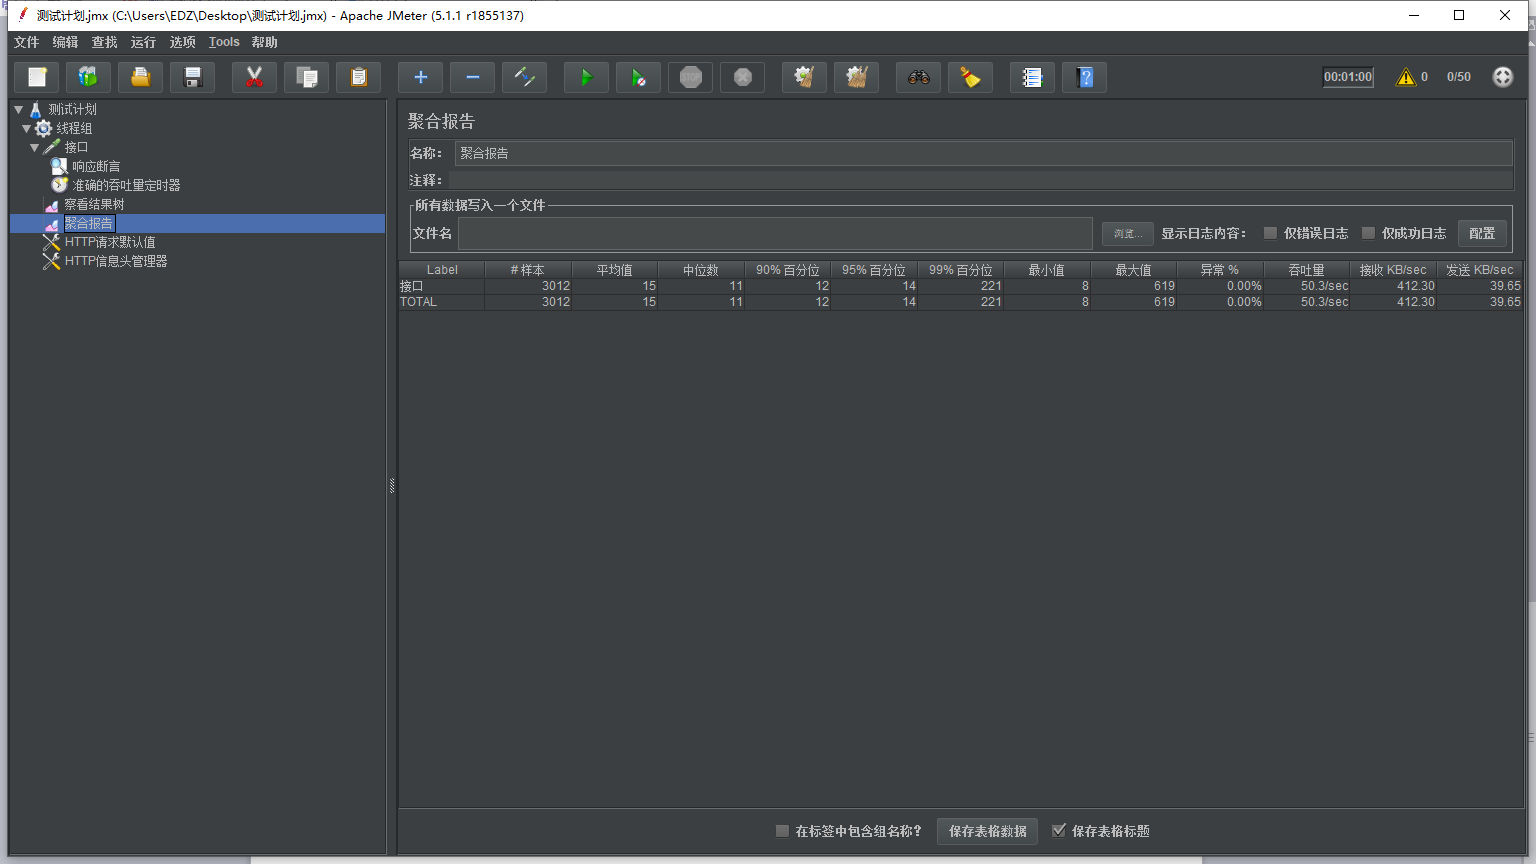
Task: Click the Add plus toolbar icon
Action: click(x=420, y=77)
